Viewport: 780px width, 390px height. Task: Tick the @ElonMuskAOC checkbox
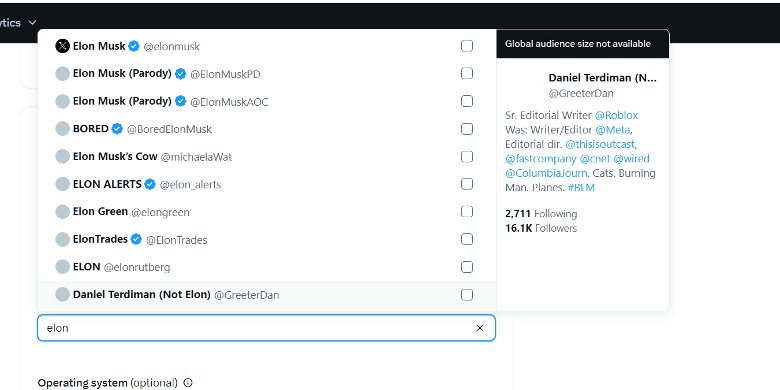click(467, 101)
